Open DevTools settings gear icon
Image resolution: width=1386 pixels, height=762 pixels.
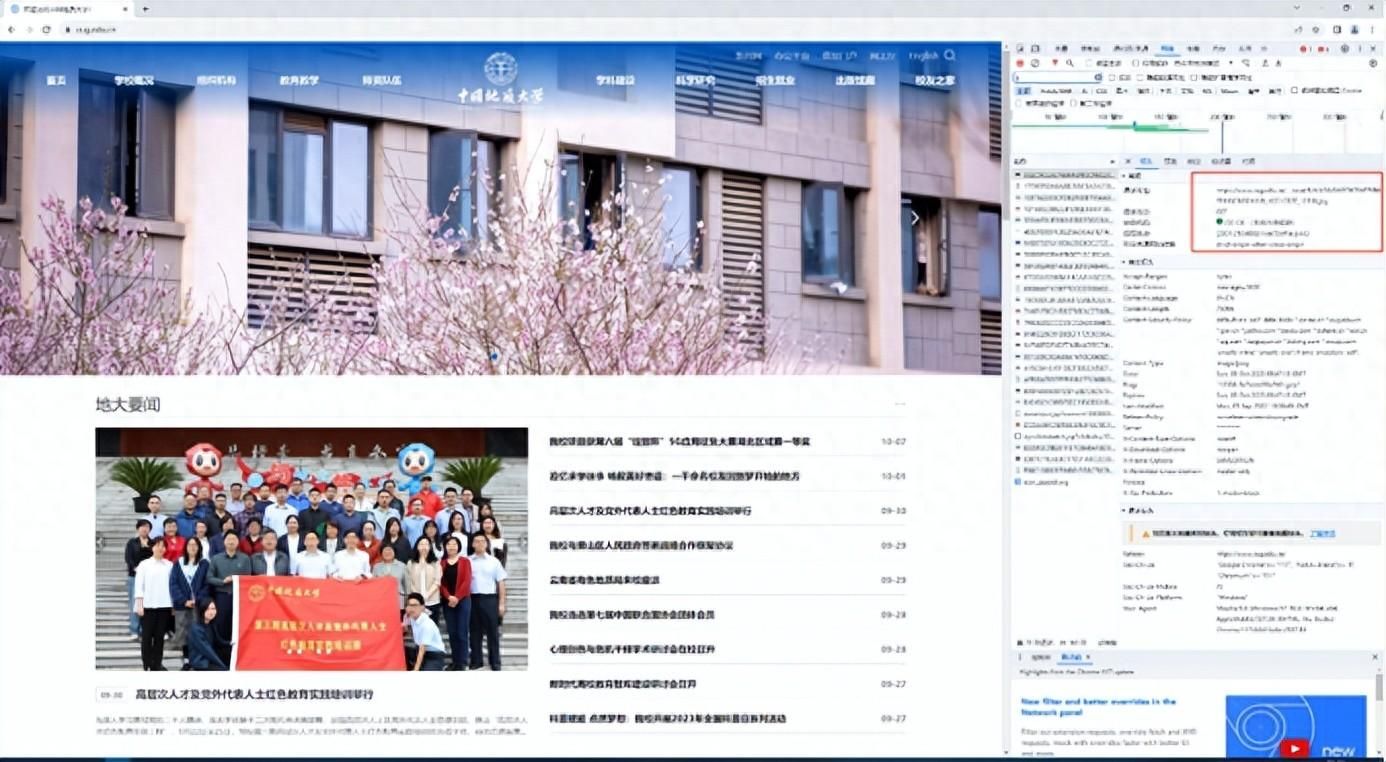coord(1345,48)
